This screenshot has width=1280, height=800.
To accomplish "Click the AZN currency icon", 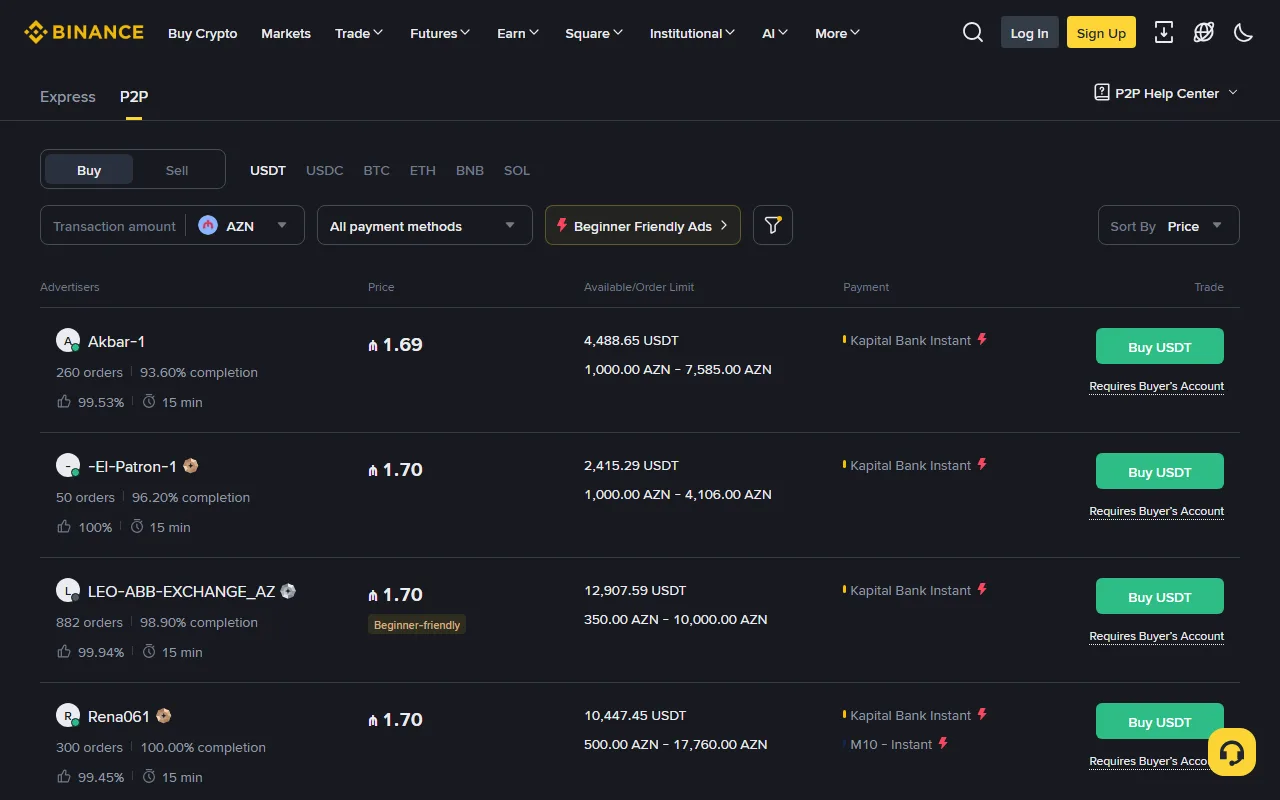I will pos(208,225).
